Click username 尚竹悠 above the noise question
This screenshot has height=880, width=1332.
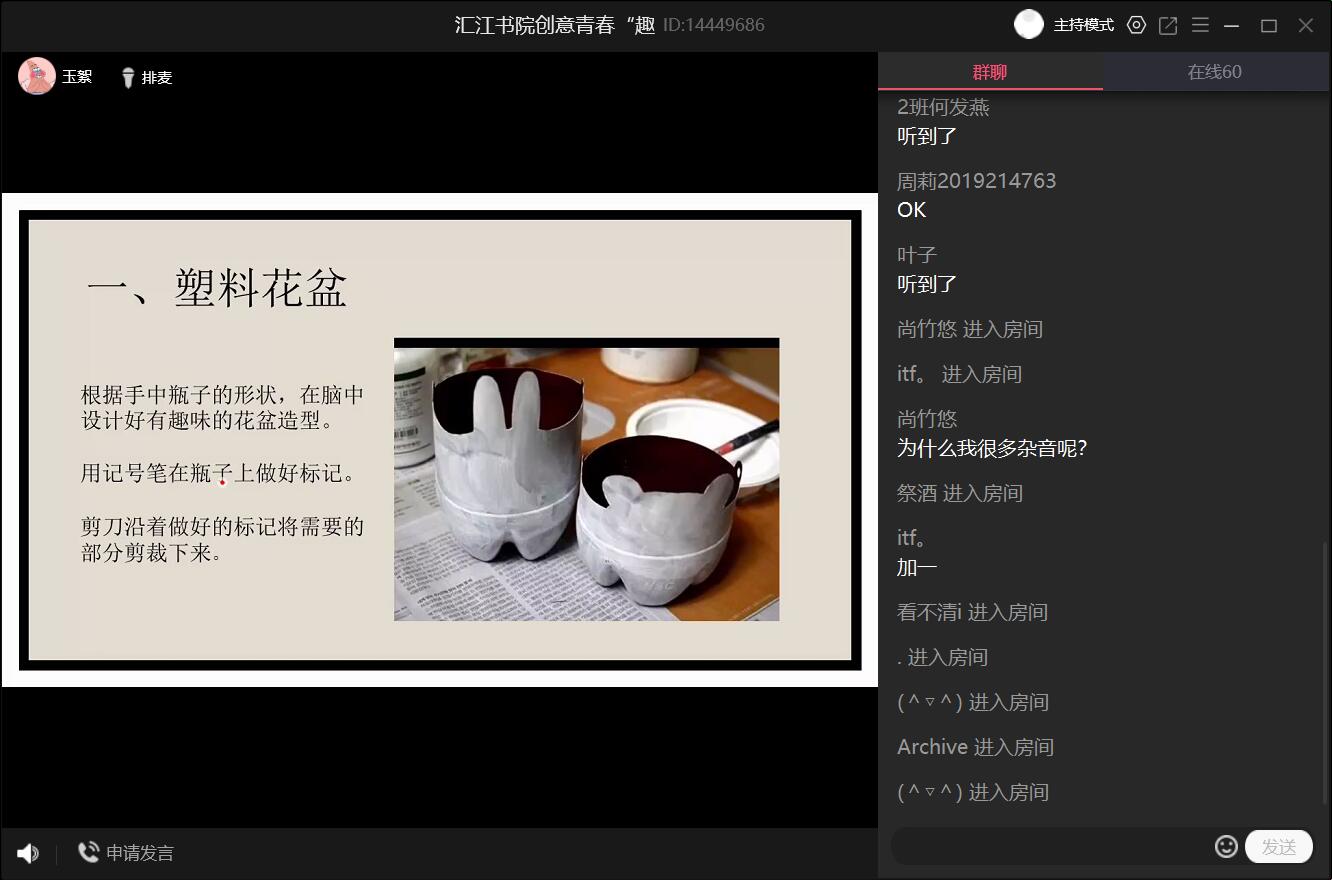(927, 419)
